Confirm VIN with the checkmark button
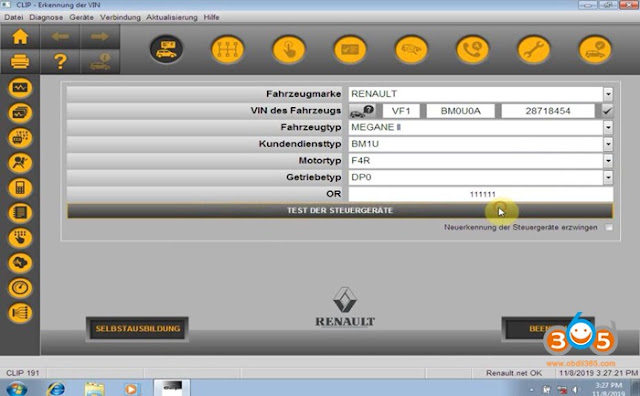This screenshot has width=640, height=396. [x=607, y=111]
